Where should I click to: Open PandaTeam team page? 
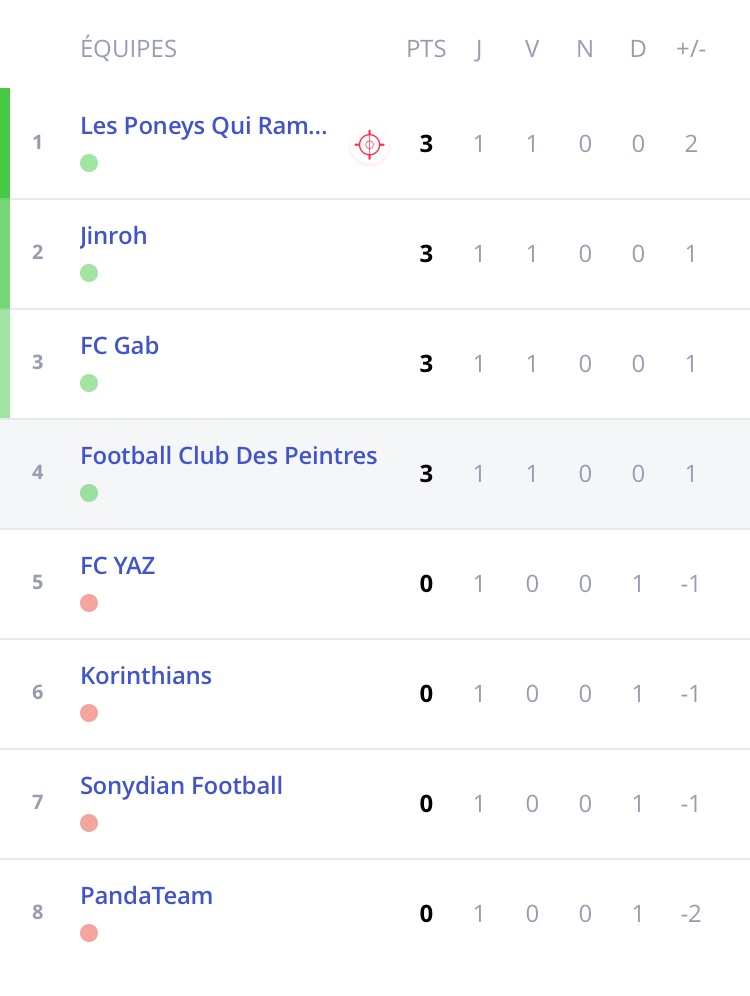coord(146,896)
